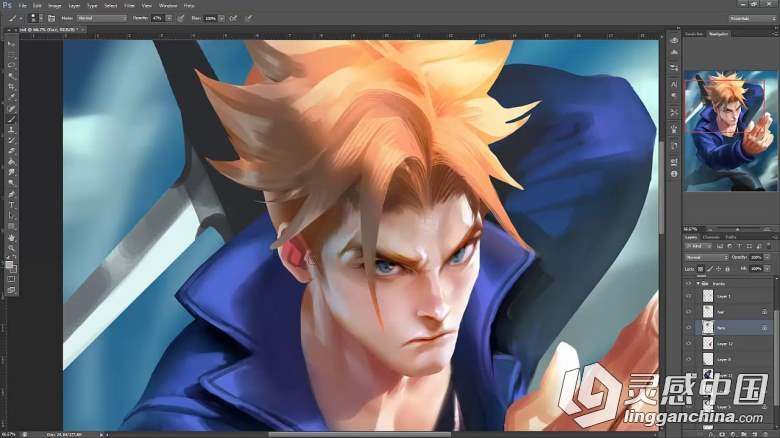This screenshot has height=438, width=780.
Task: Select the Brush tool in toolbox
Action: click(11, 119)
